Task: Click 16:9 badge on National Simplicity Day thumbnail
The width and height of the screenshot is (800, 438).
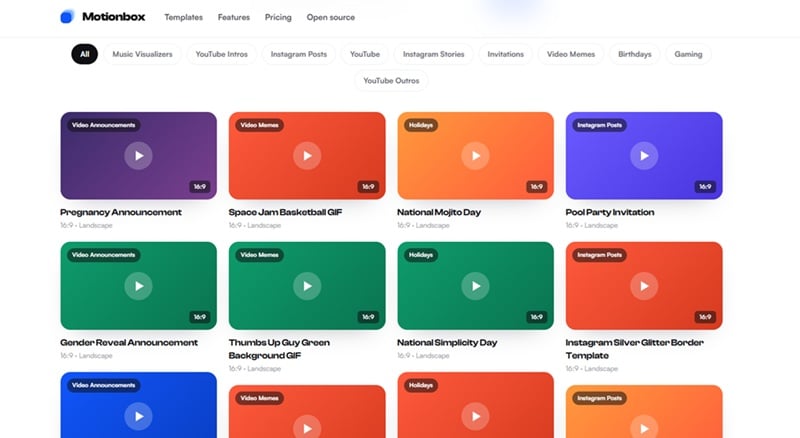Action: (x=537, y=317)
